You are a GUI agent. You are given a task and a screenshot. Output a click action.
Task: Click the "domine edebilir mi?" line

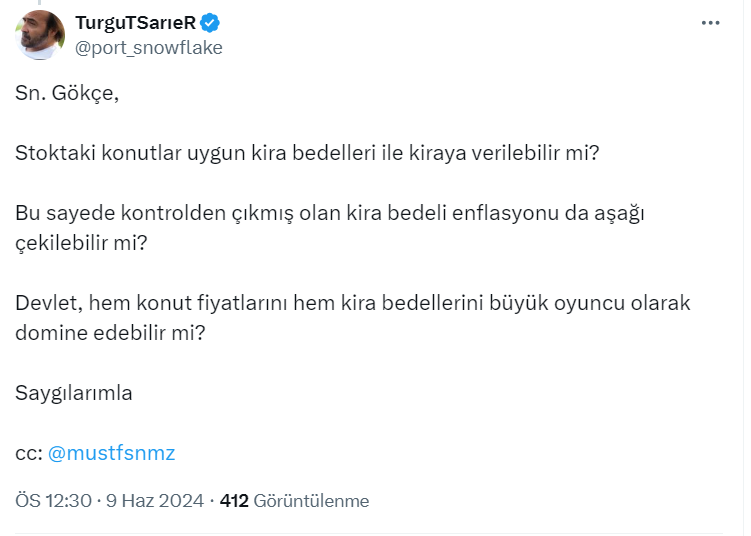(110, 332)
